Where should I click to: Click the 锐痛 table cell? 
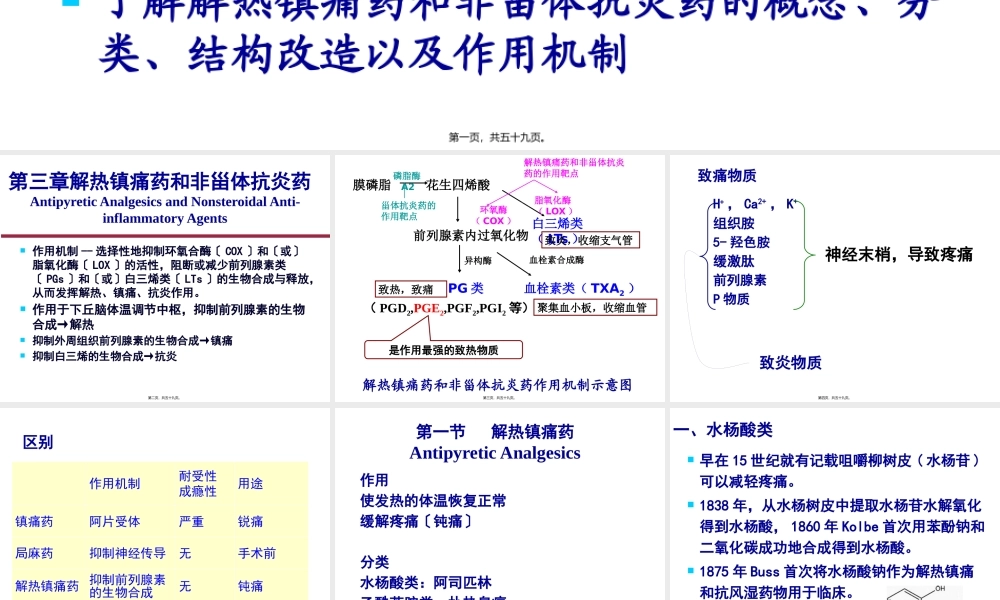pyautogui.click(x=251, y=522)
